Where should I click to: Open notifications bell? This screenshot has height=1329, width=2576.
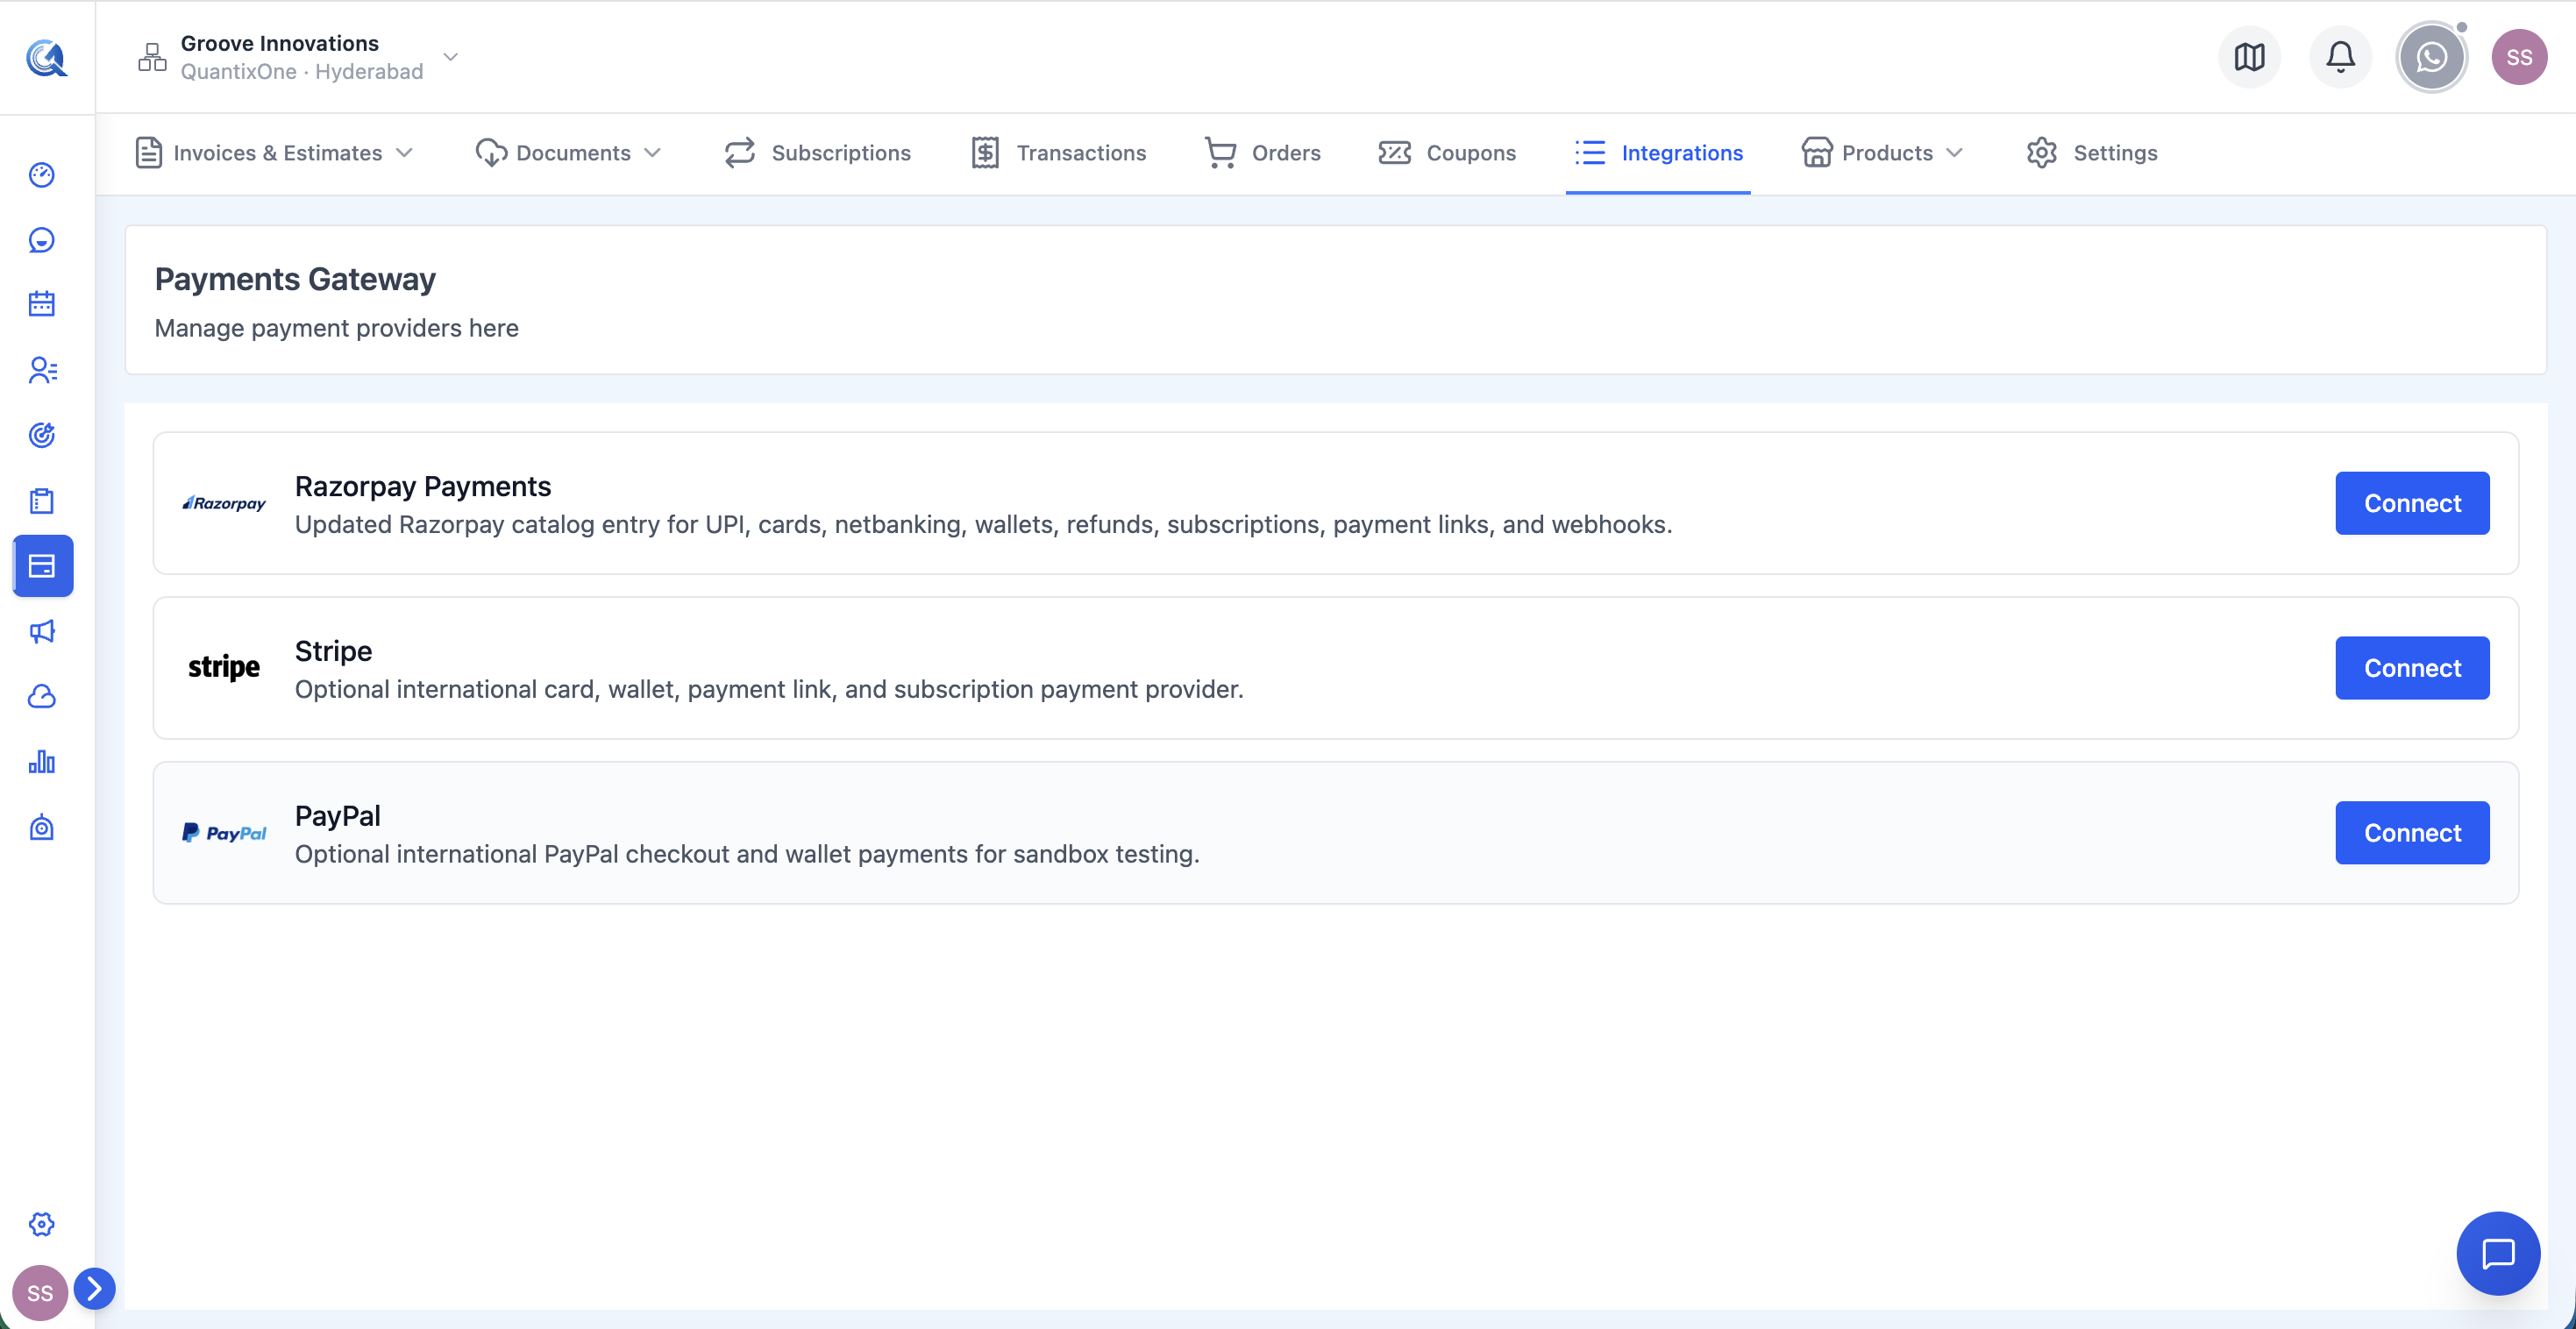point(2340,57)
